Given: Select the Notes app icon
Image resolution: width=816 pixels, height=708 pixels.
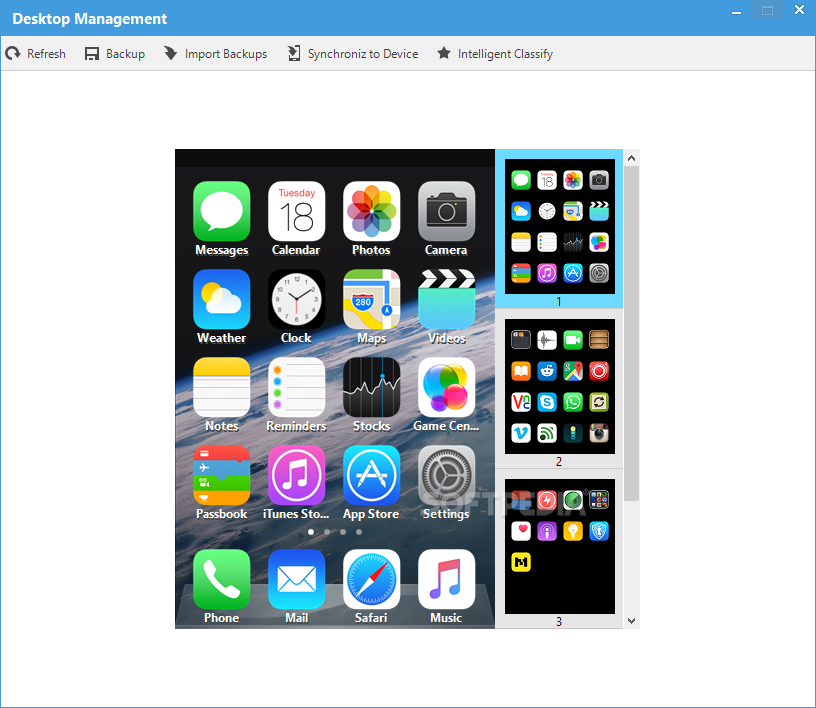Looking at the screenshot, I should (222, 387).
